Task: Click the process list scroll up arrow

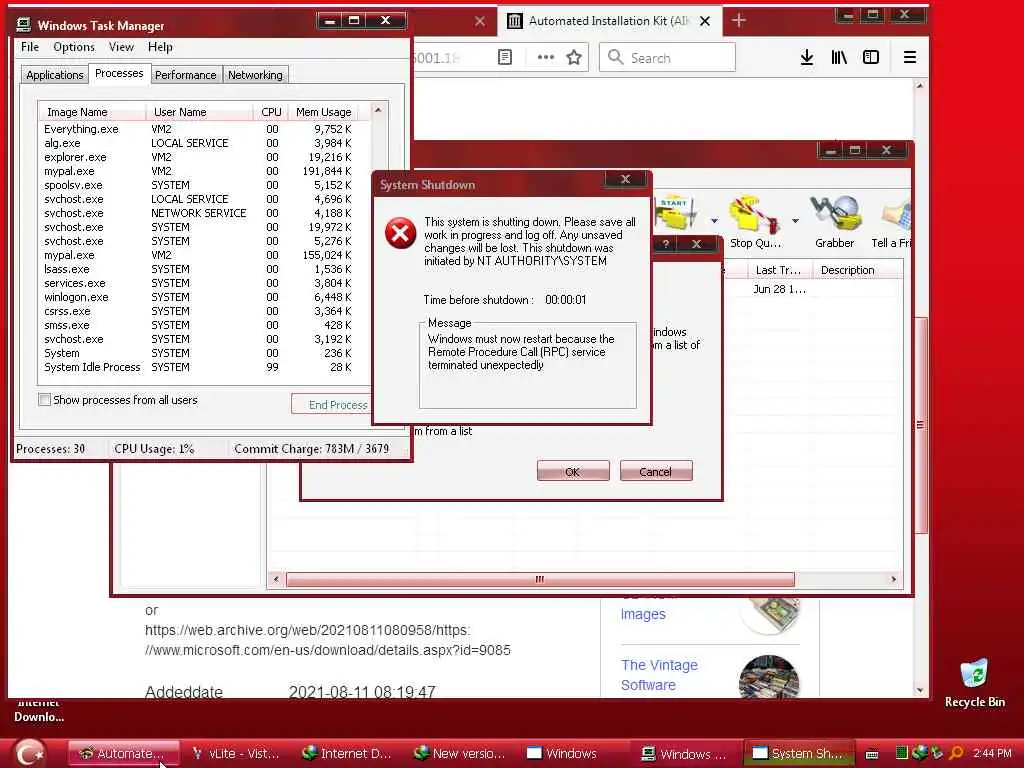Action: (x=378, y=110)
